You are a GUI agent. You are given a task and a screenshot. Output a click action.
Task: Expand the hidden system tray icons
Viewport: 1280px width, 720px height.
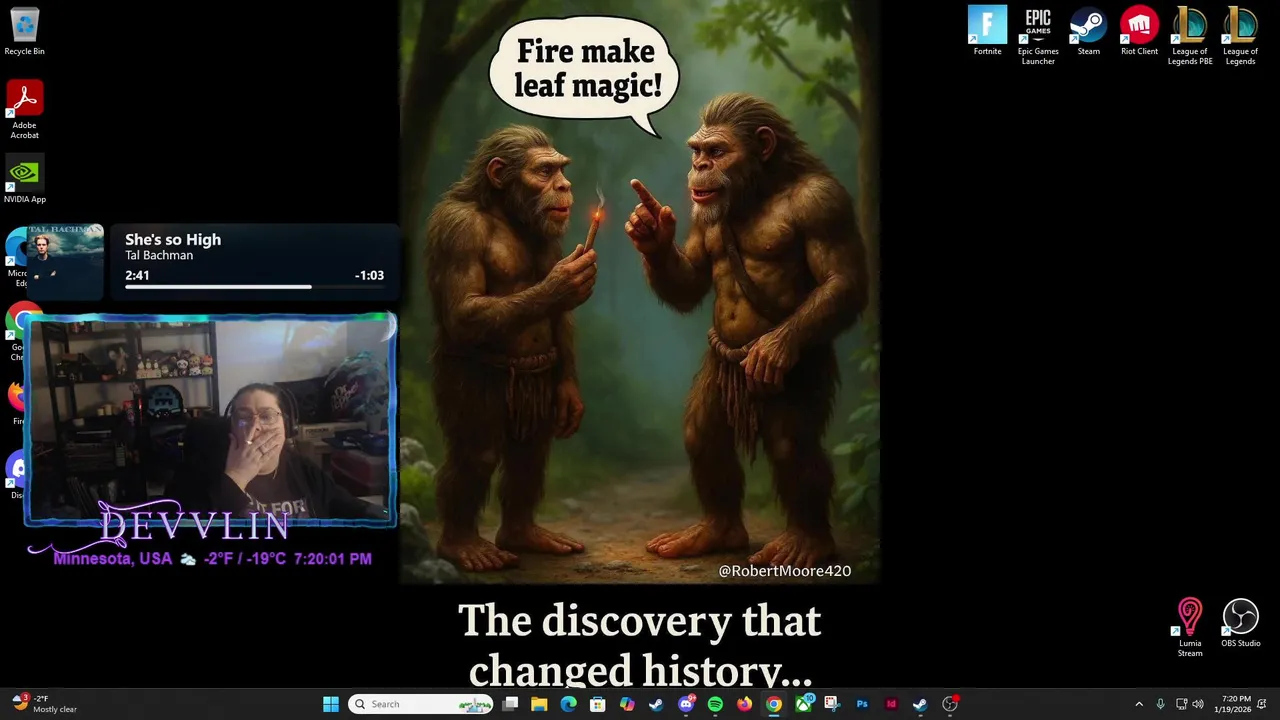tap(1138, 704)
